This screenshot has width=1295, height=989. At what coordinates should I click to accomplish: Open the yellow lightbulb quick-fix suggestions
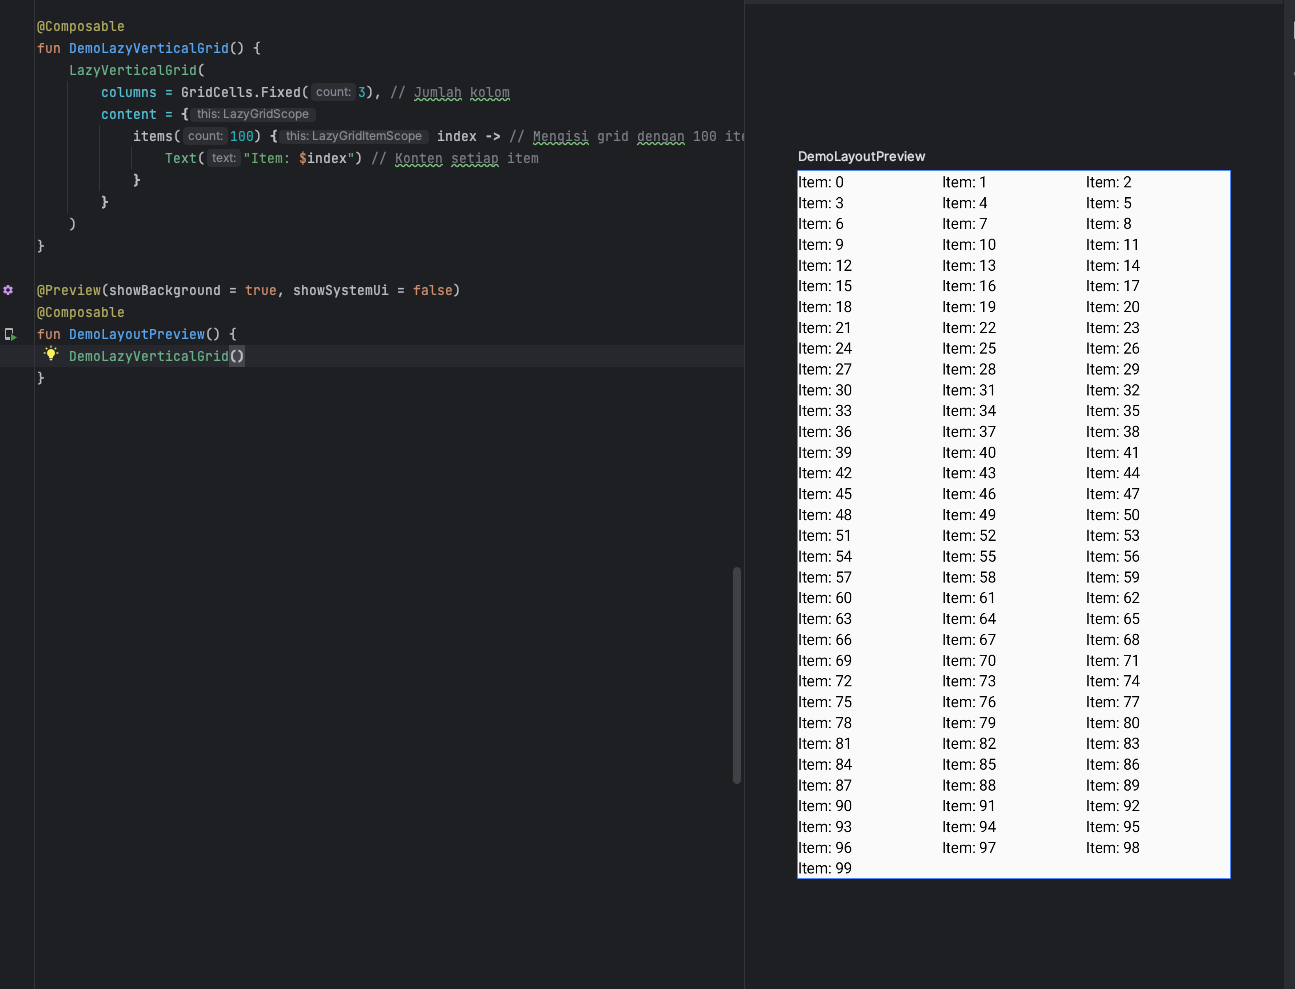point(51,354)
